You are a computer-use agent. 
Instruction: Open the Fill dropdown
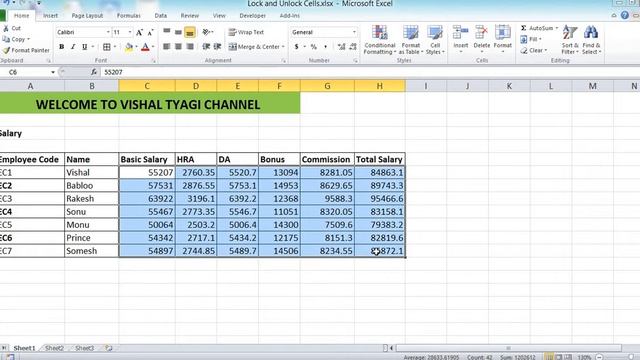531,39
